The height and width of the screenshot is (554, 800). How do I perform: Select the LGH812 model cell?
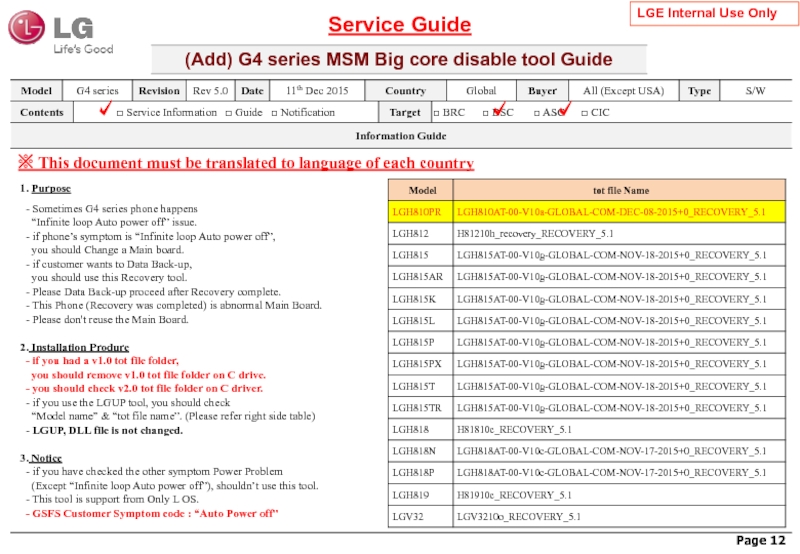(420, 234)
